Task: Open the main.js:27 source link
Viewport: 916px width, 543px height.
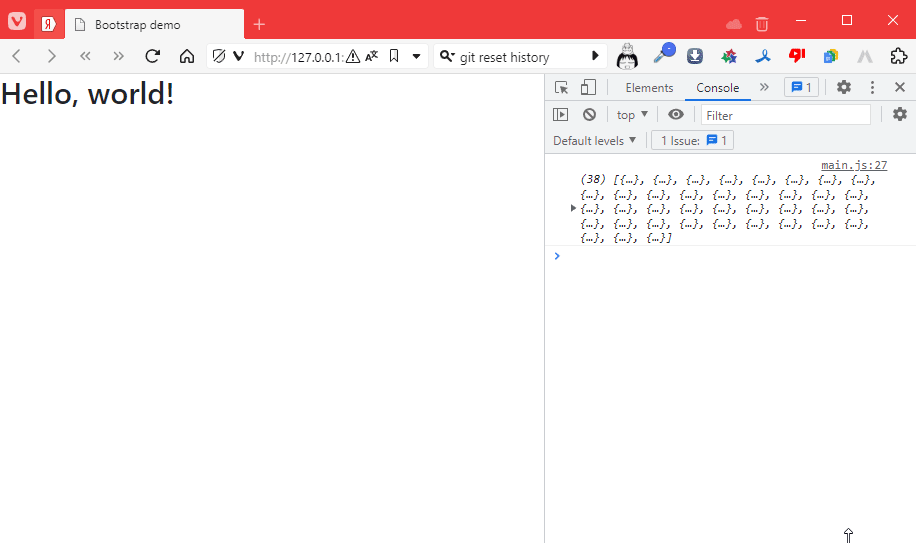Action: pos(853,165)
